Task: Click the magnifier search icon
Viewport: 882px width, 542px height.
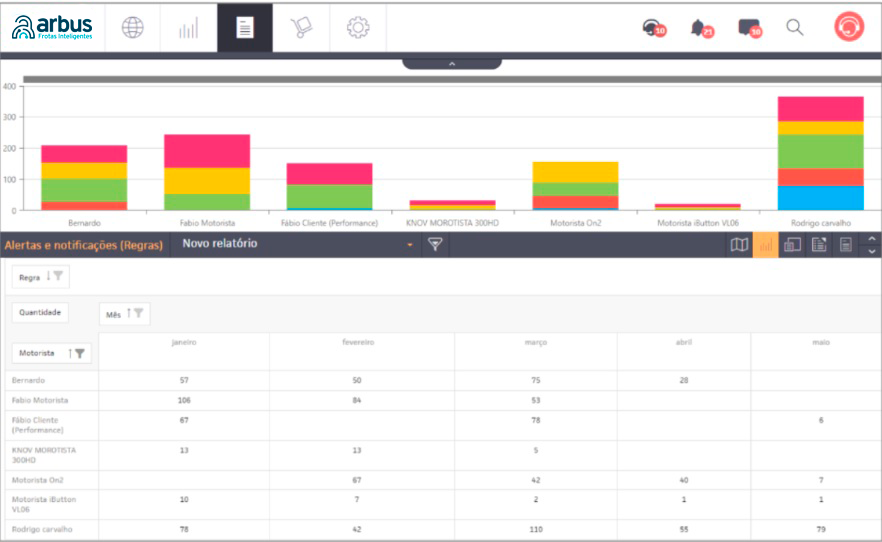Action: point(795,28)
